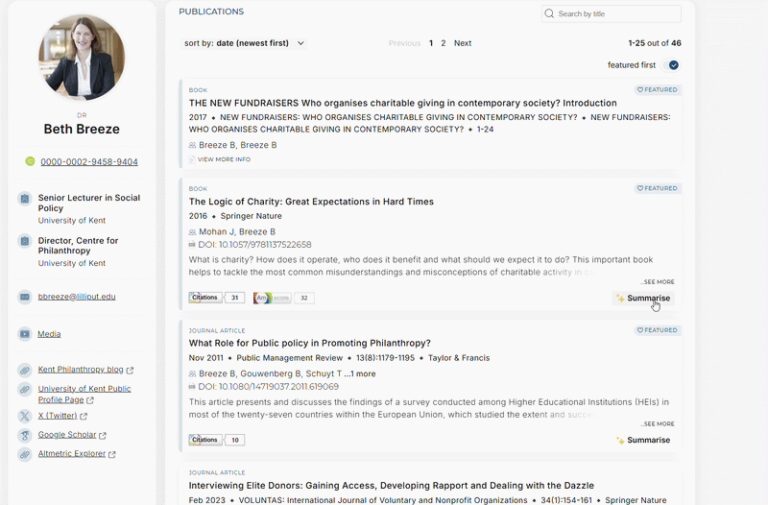Summarise The Logic of Charity book
Screen dimensions: 768x505
pyautogui.click(x=643, y=298)
